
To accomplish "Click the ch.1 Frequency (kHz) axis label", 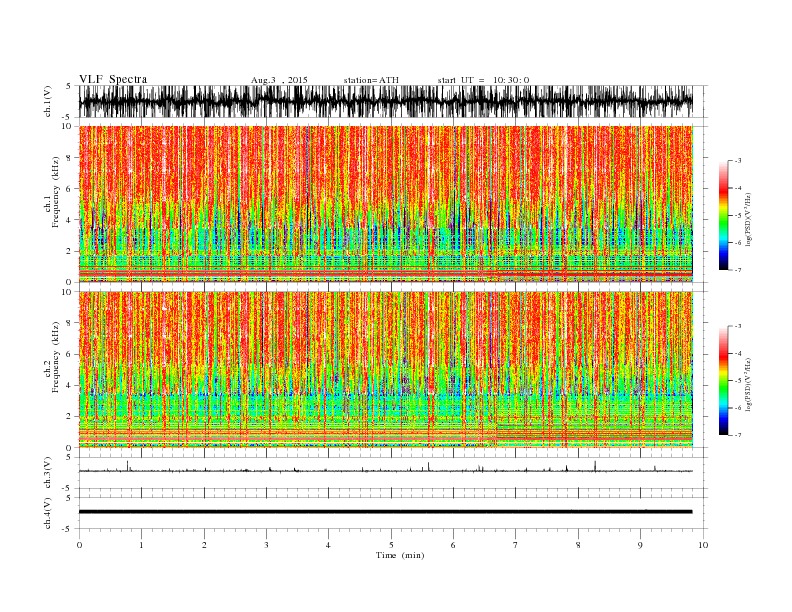I will [x=52, y=203].
